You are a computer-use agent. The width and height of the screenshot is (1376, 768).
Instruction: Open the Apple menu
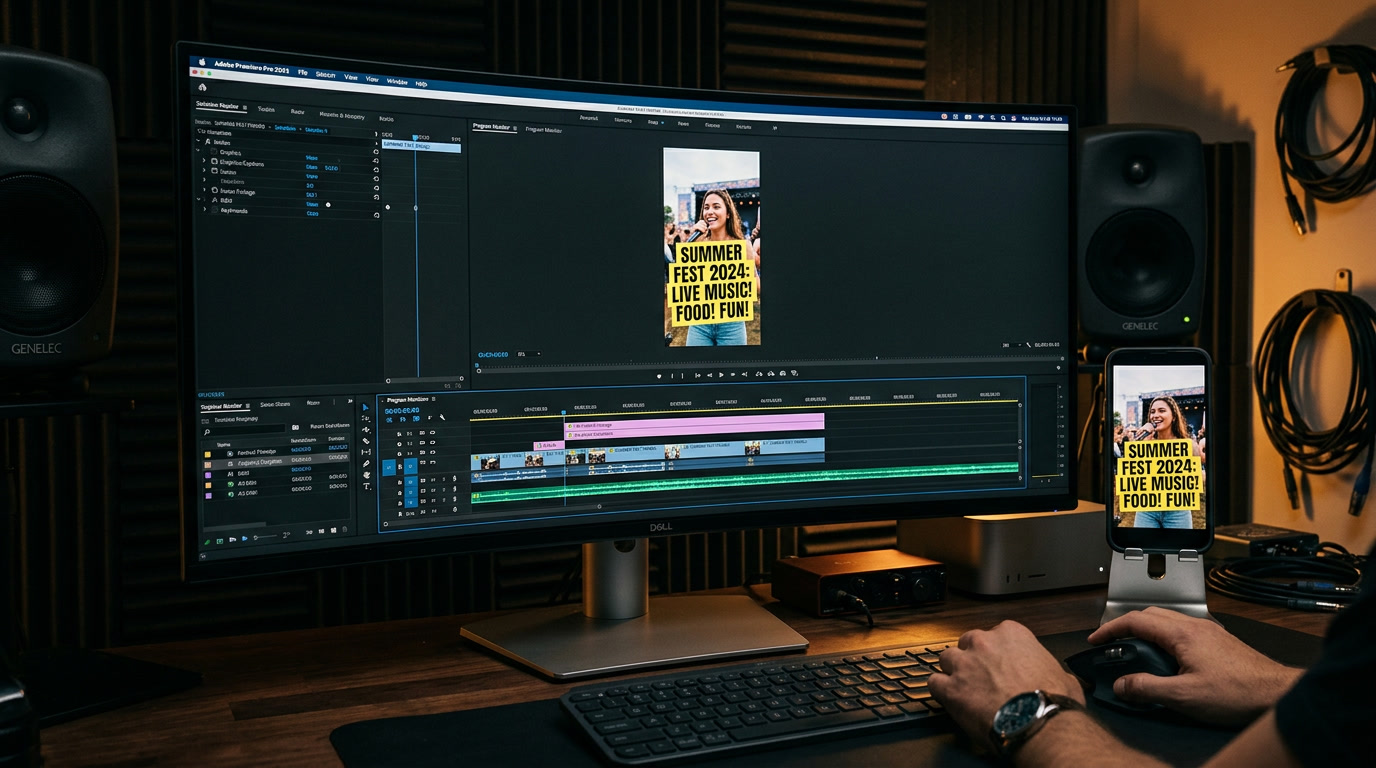(x=202, y=62)
